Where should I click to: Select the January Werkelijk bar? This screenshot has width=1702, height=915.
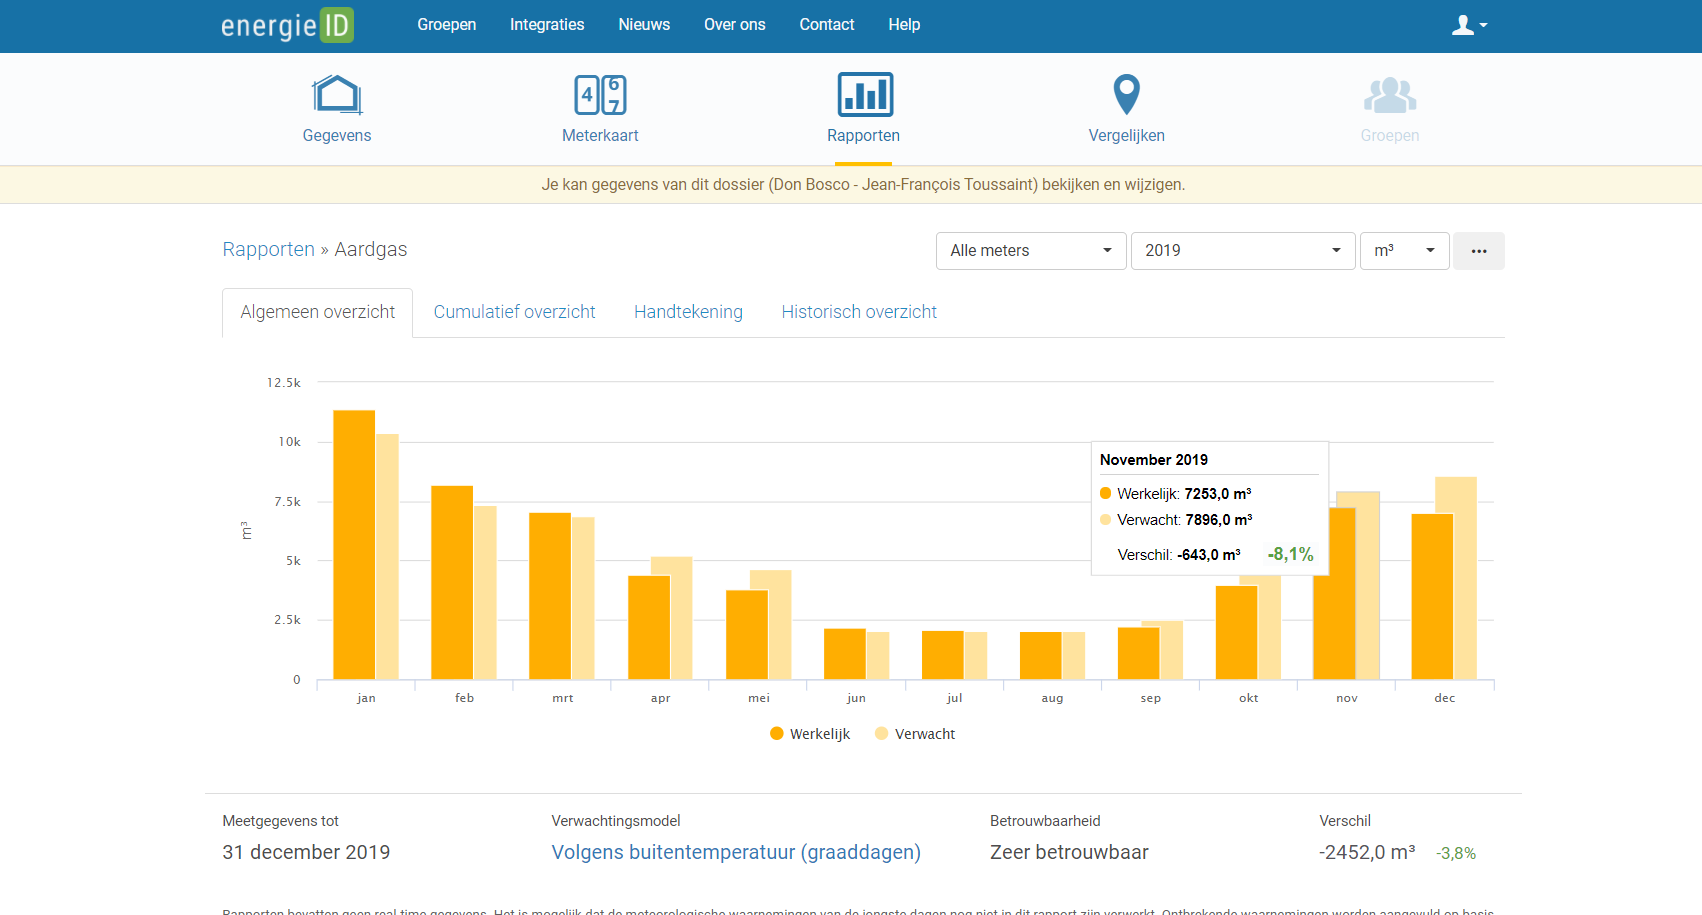click(x=354, y=545)
